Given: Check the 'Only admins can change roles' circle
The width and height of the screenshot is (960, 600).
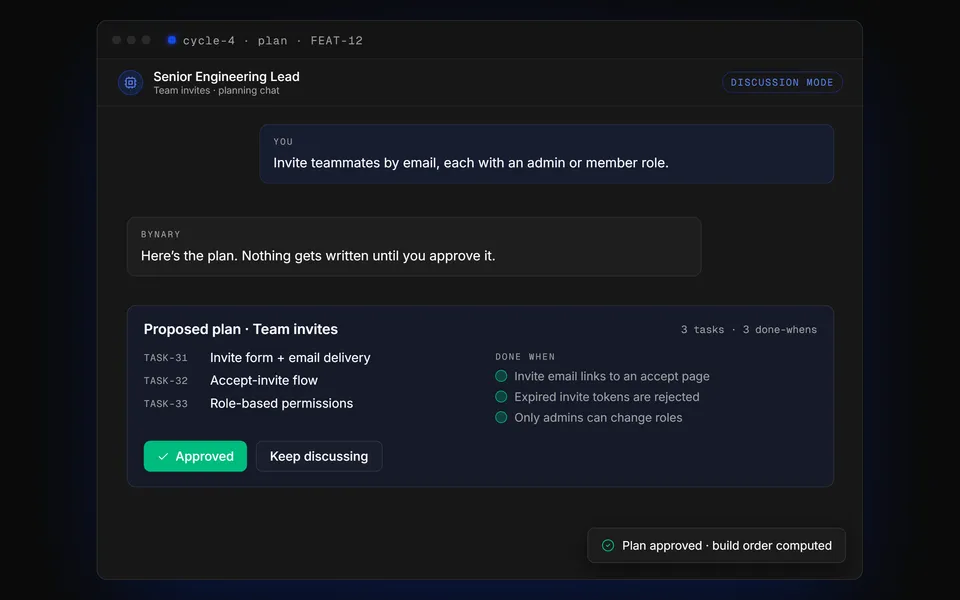Looking at the screenshot, I should pyautogui.click(x=501, y=418).
